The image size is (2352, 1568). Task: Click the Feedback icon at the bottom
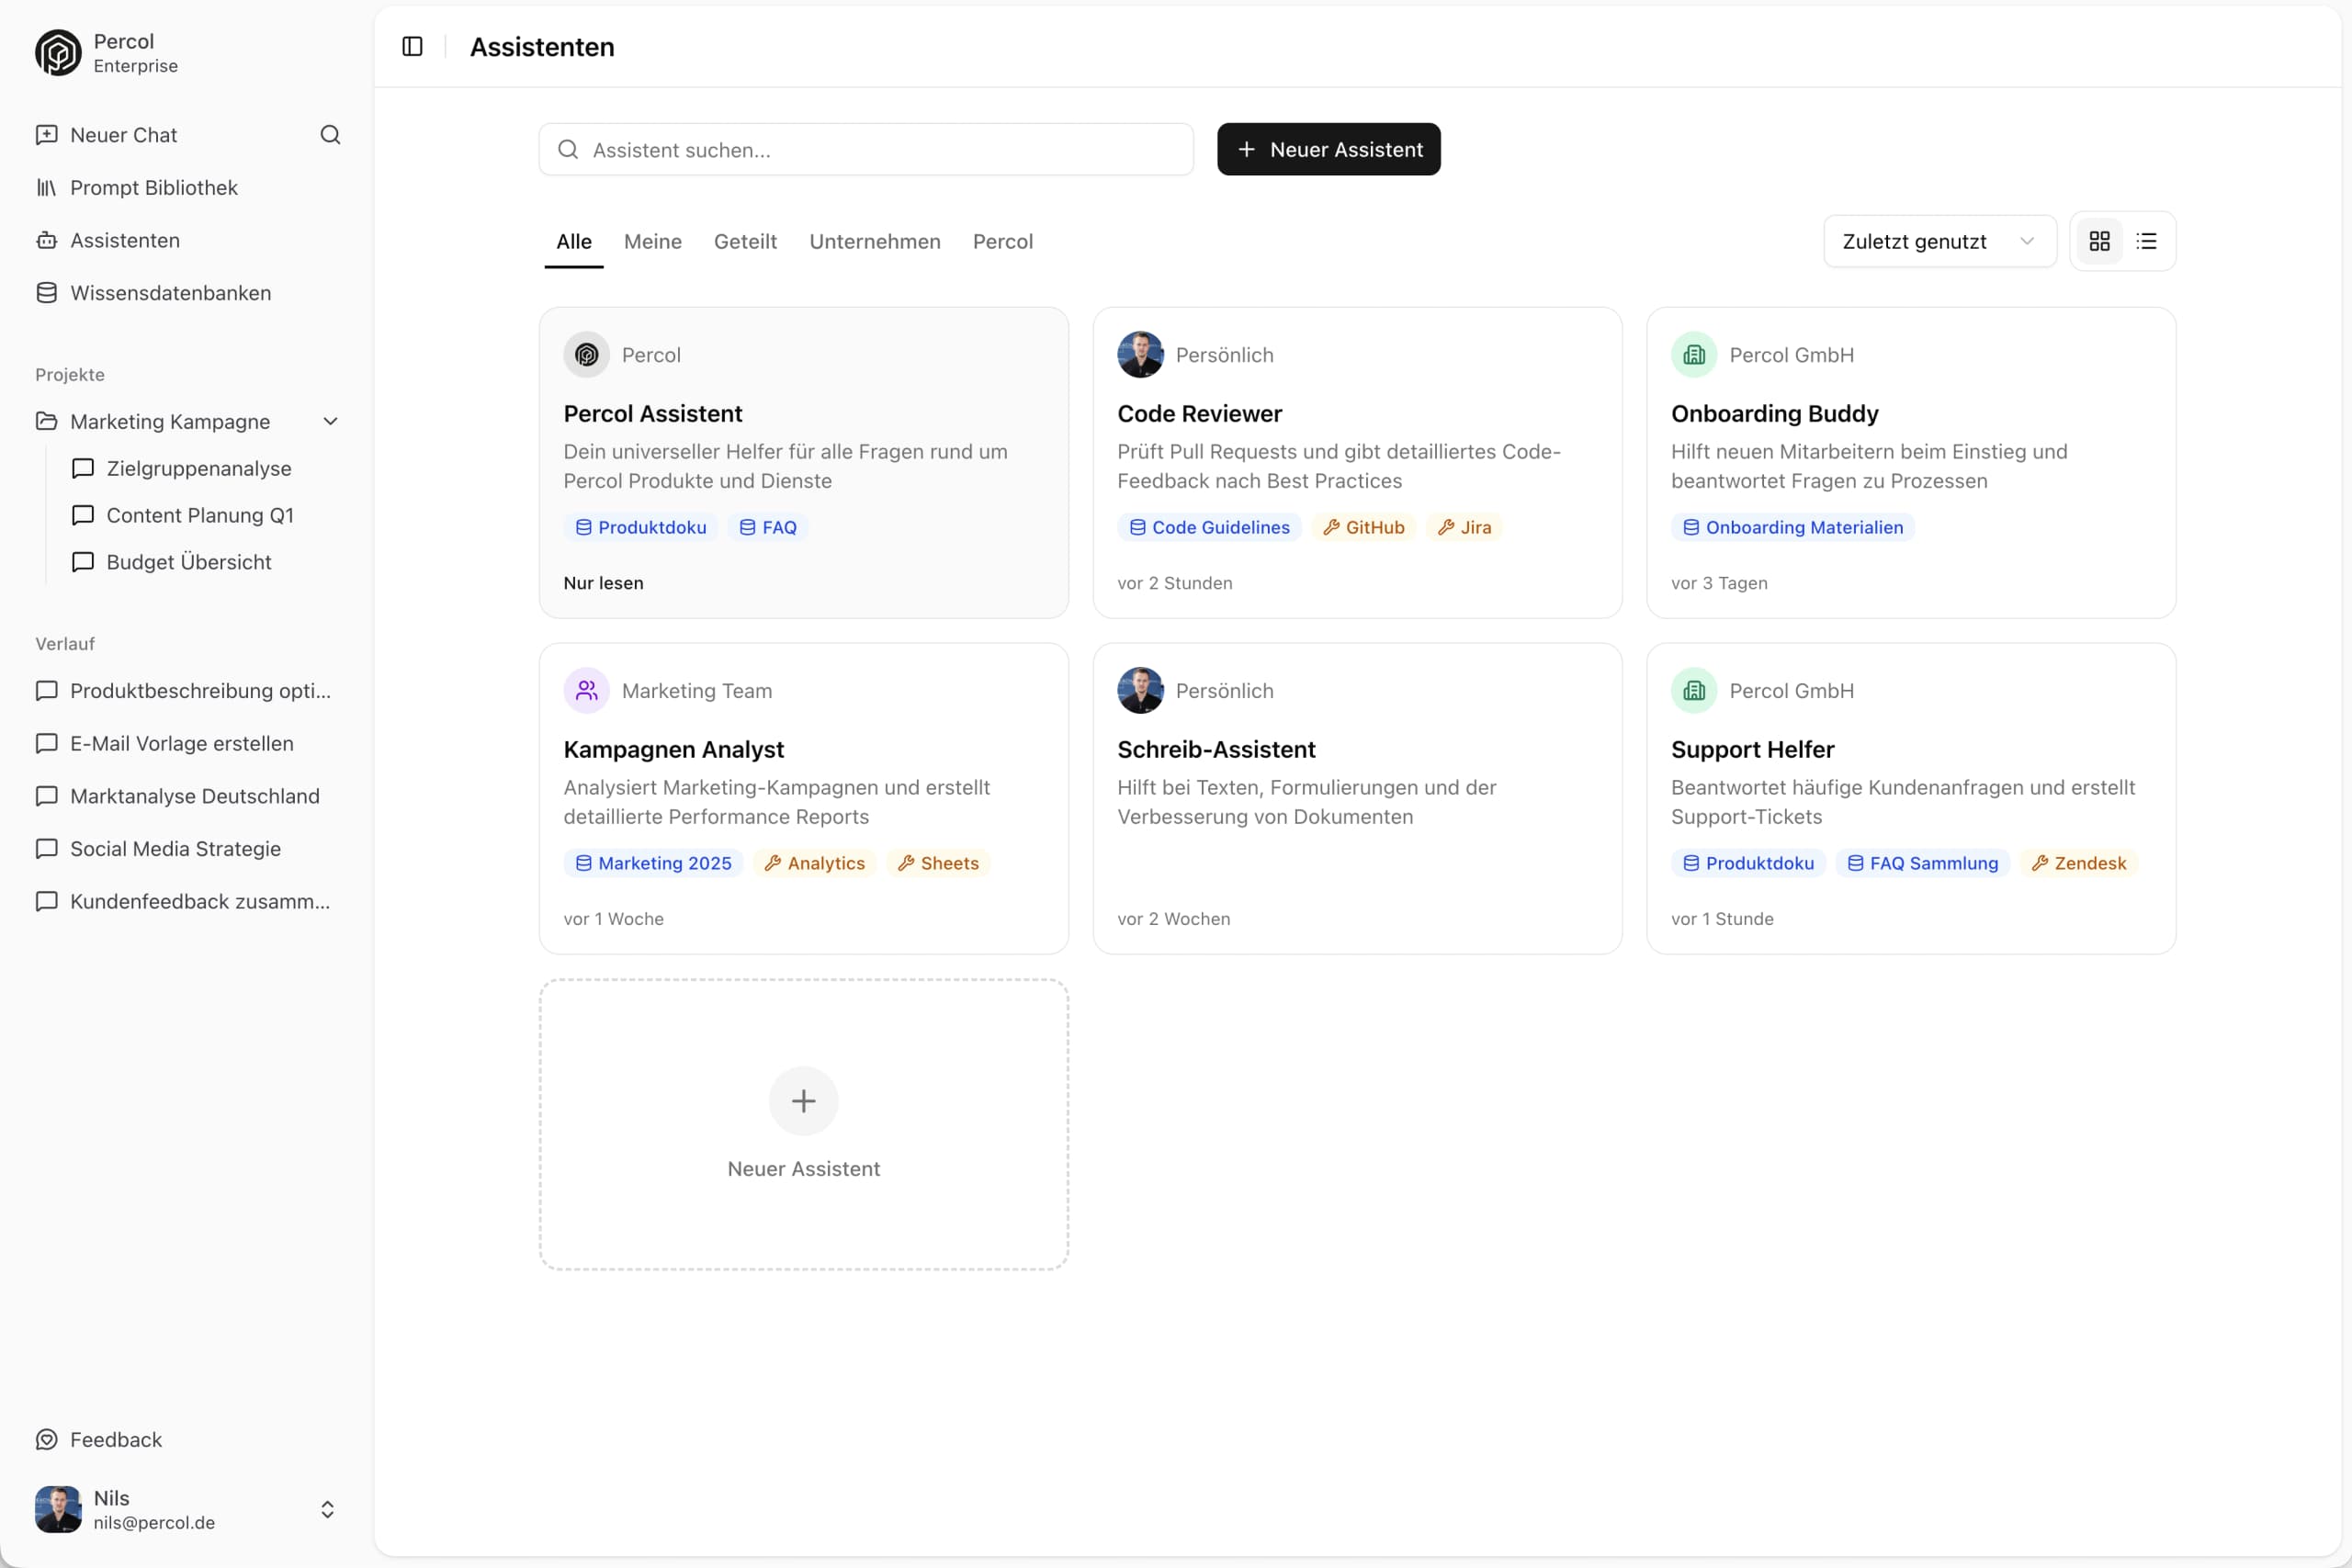[47, 1439]
